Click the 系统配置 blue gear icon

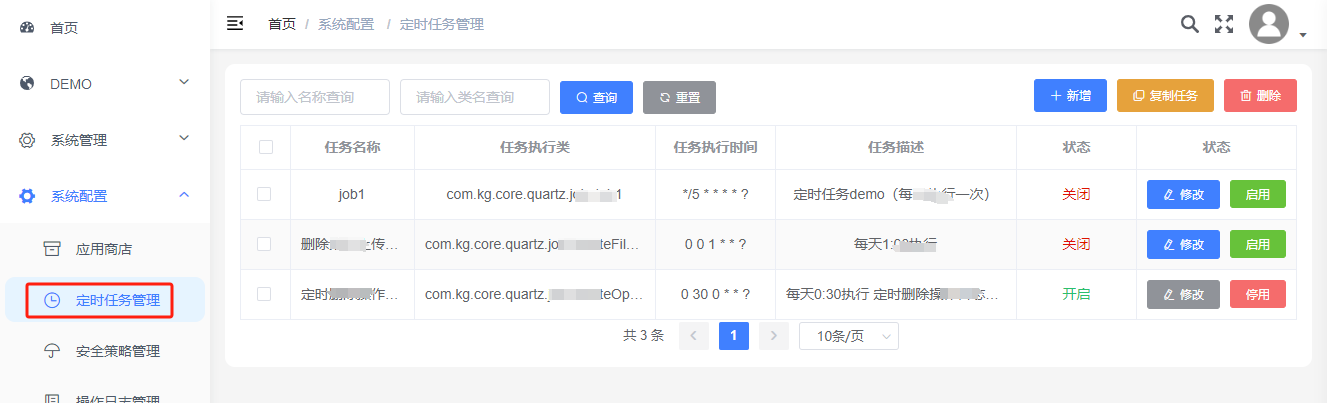27,196
